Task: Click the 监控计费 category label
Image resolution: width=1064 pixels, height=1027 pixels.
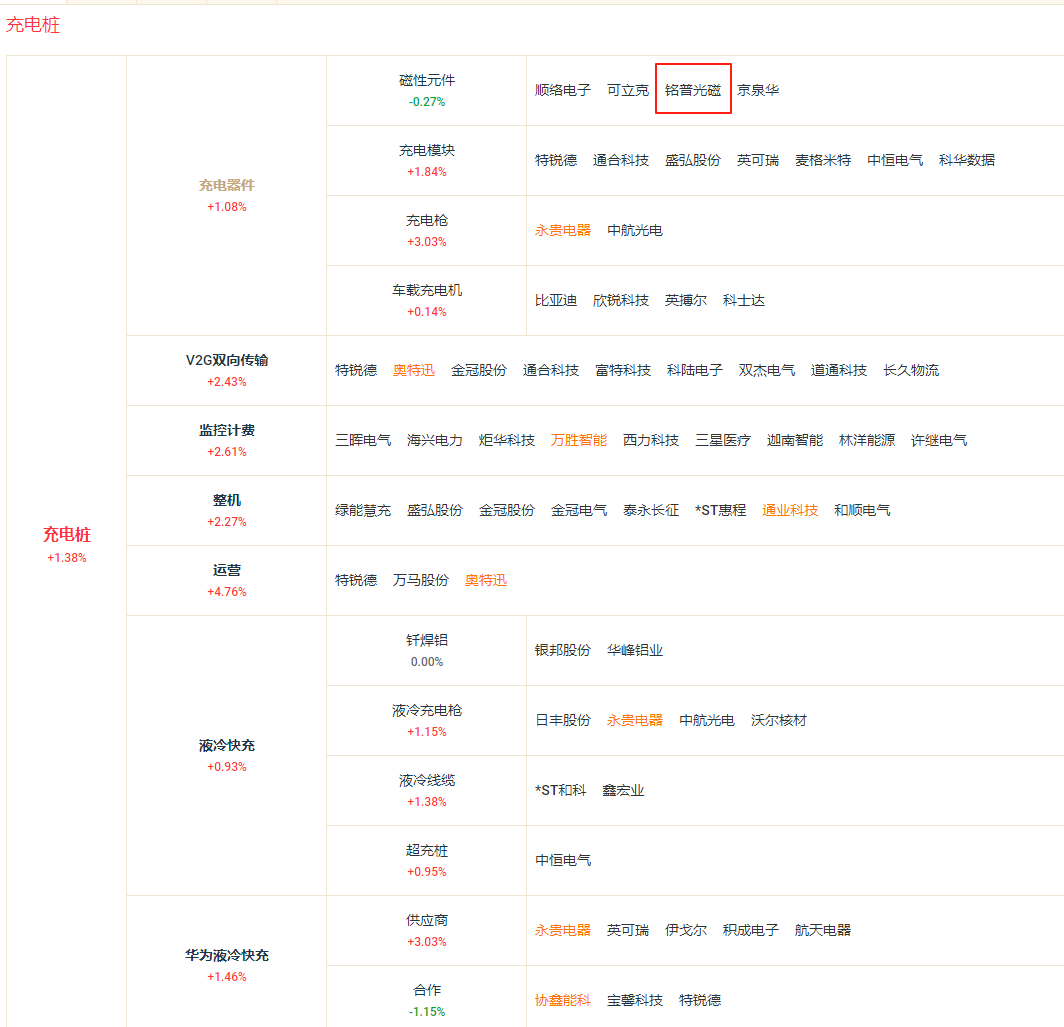Action: 227,430
